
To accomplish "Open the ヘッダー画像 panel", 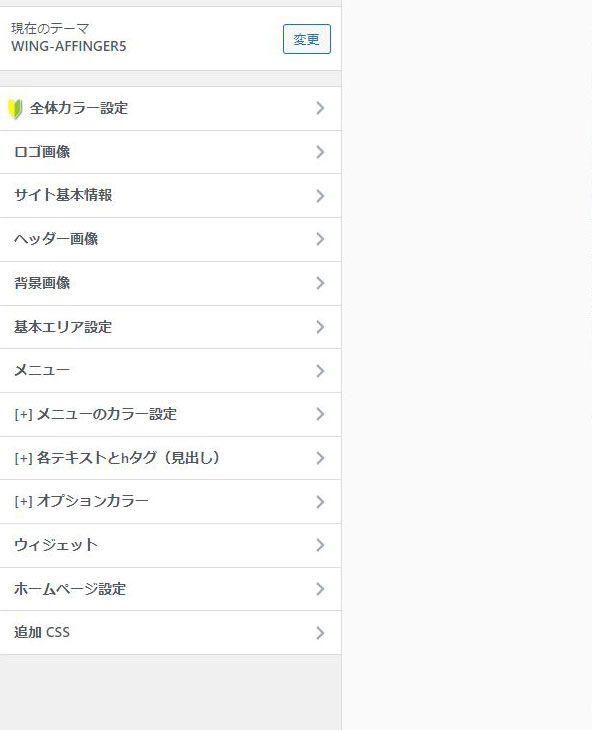I will (170, 239).
